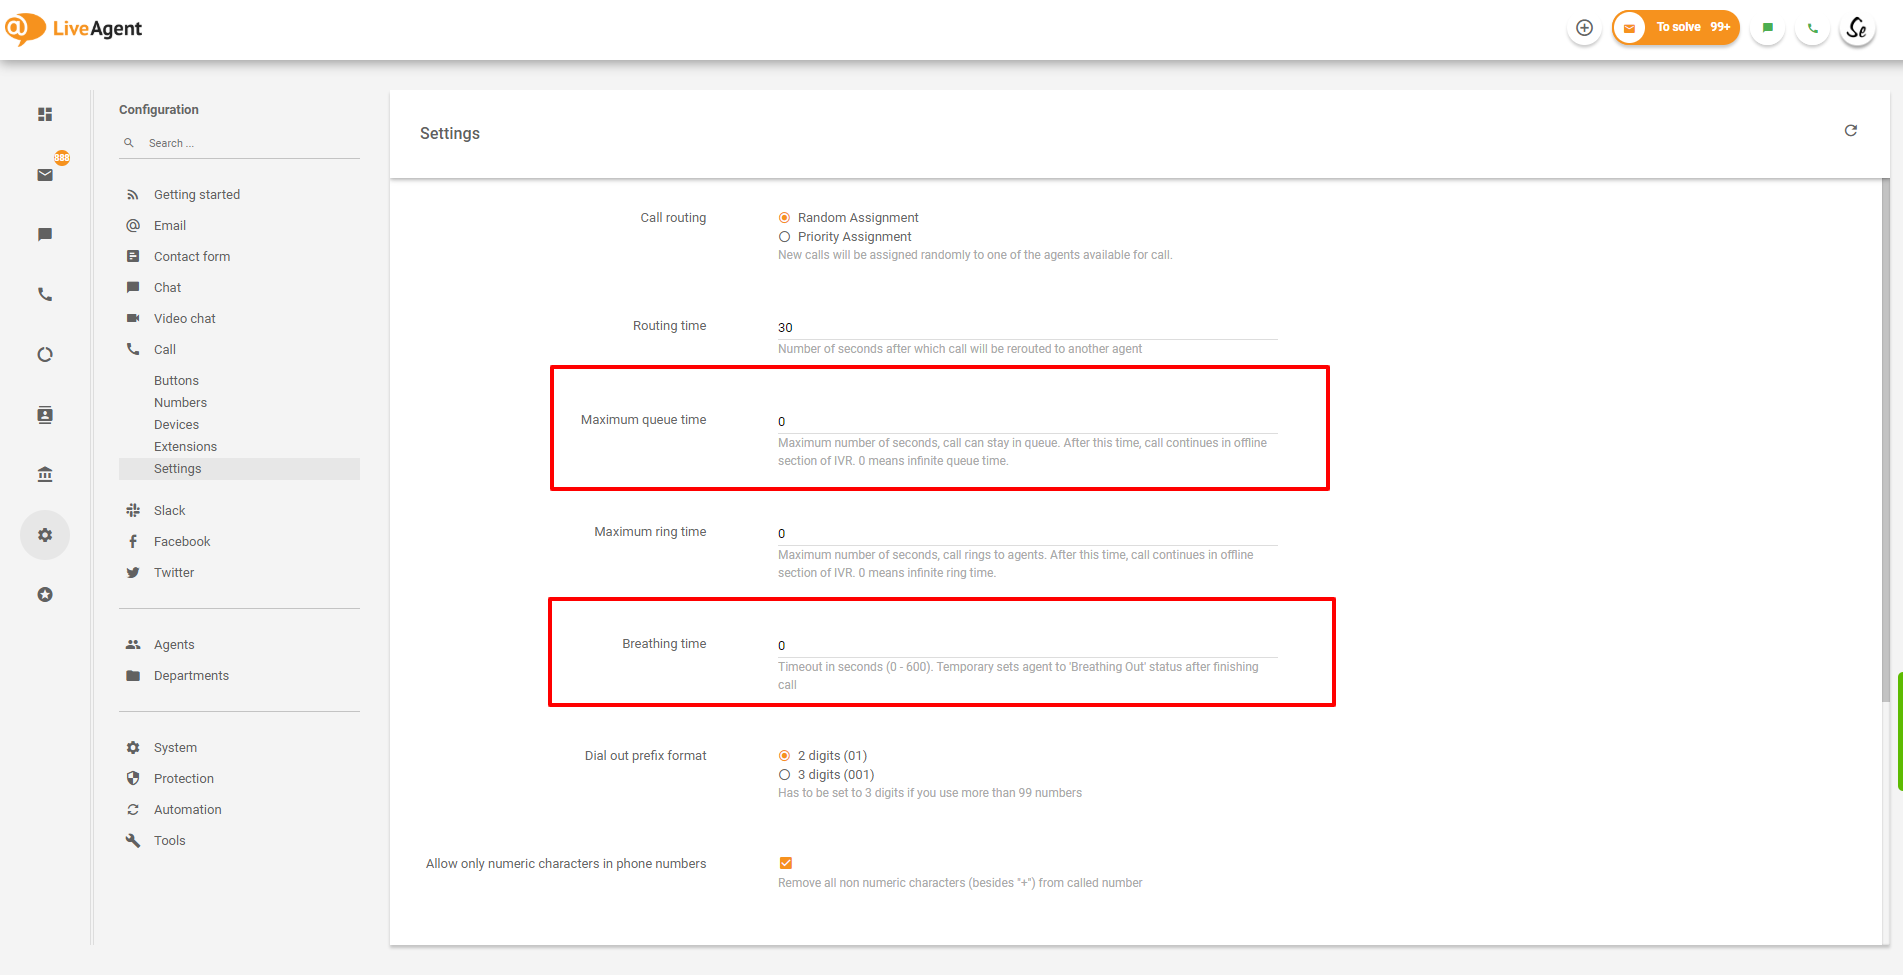Click the Slack logo icon

133,511
